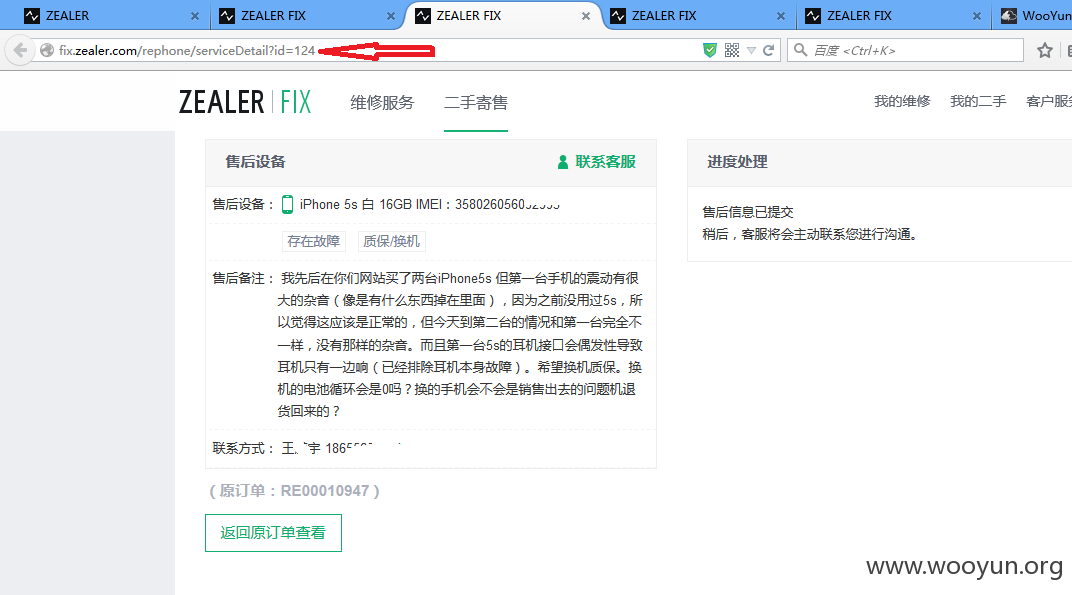Switch to the second tab titled ZEALER FIX
The image size is (1072, 595).
pos(306,16)
